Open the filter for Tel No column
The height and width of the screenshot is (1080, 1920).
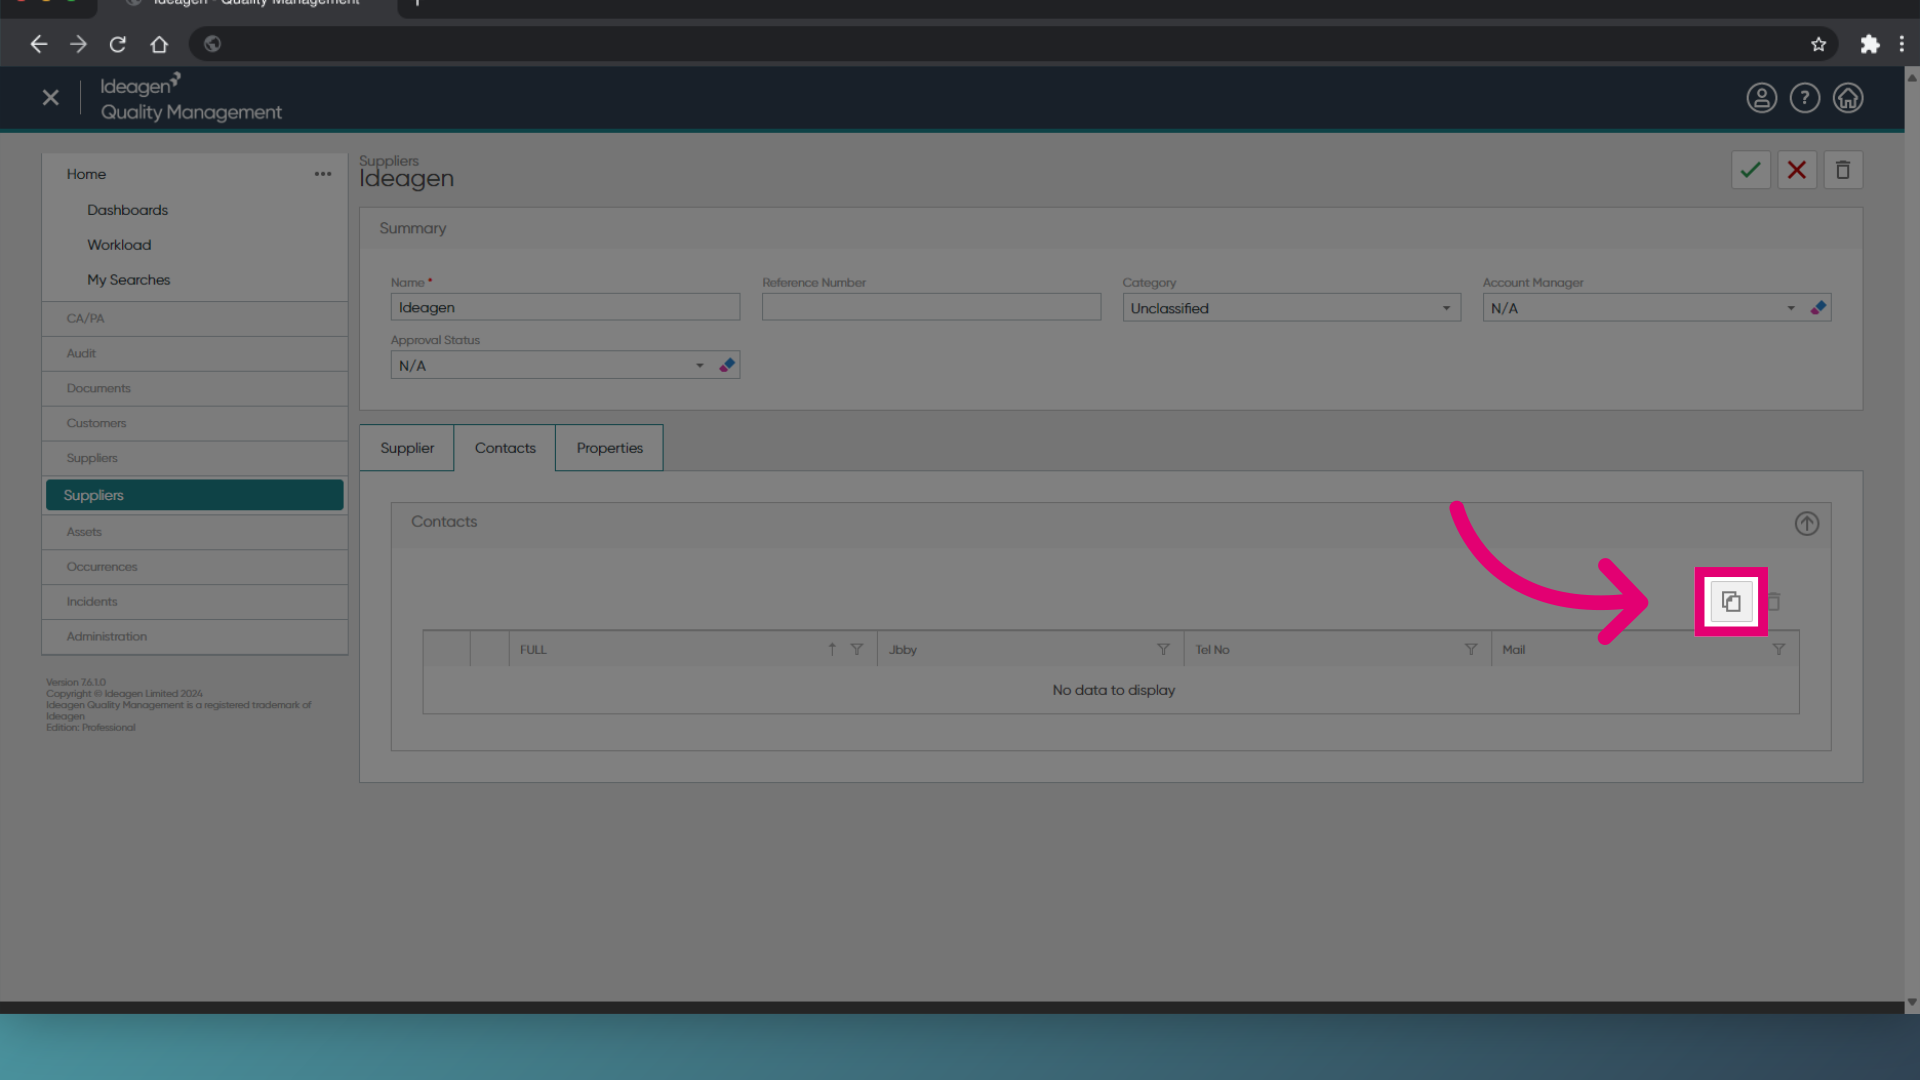pyautogui.click(x=1471, y=649)
